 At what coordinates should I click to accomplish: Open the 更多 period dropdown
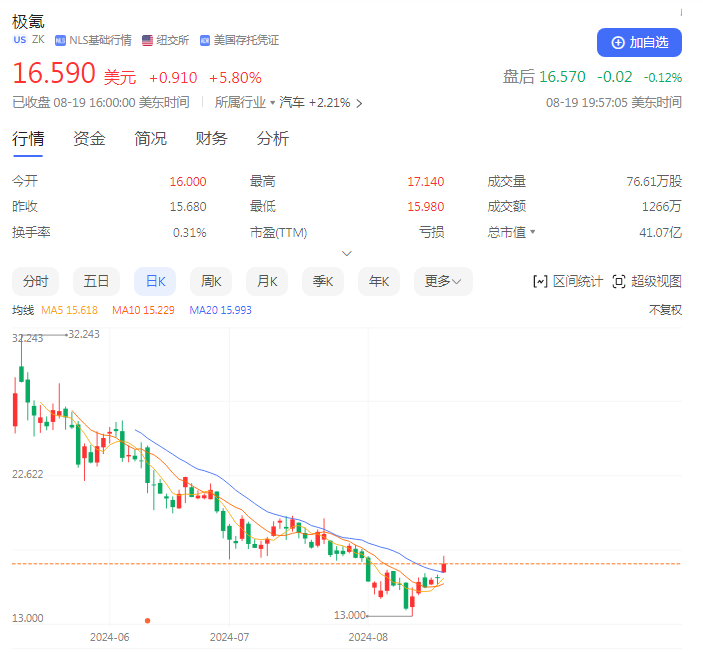[443, 282]
